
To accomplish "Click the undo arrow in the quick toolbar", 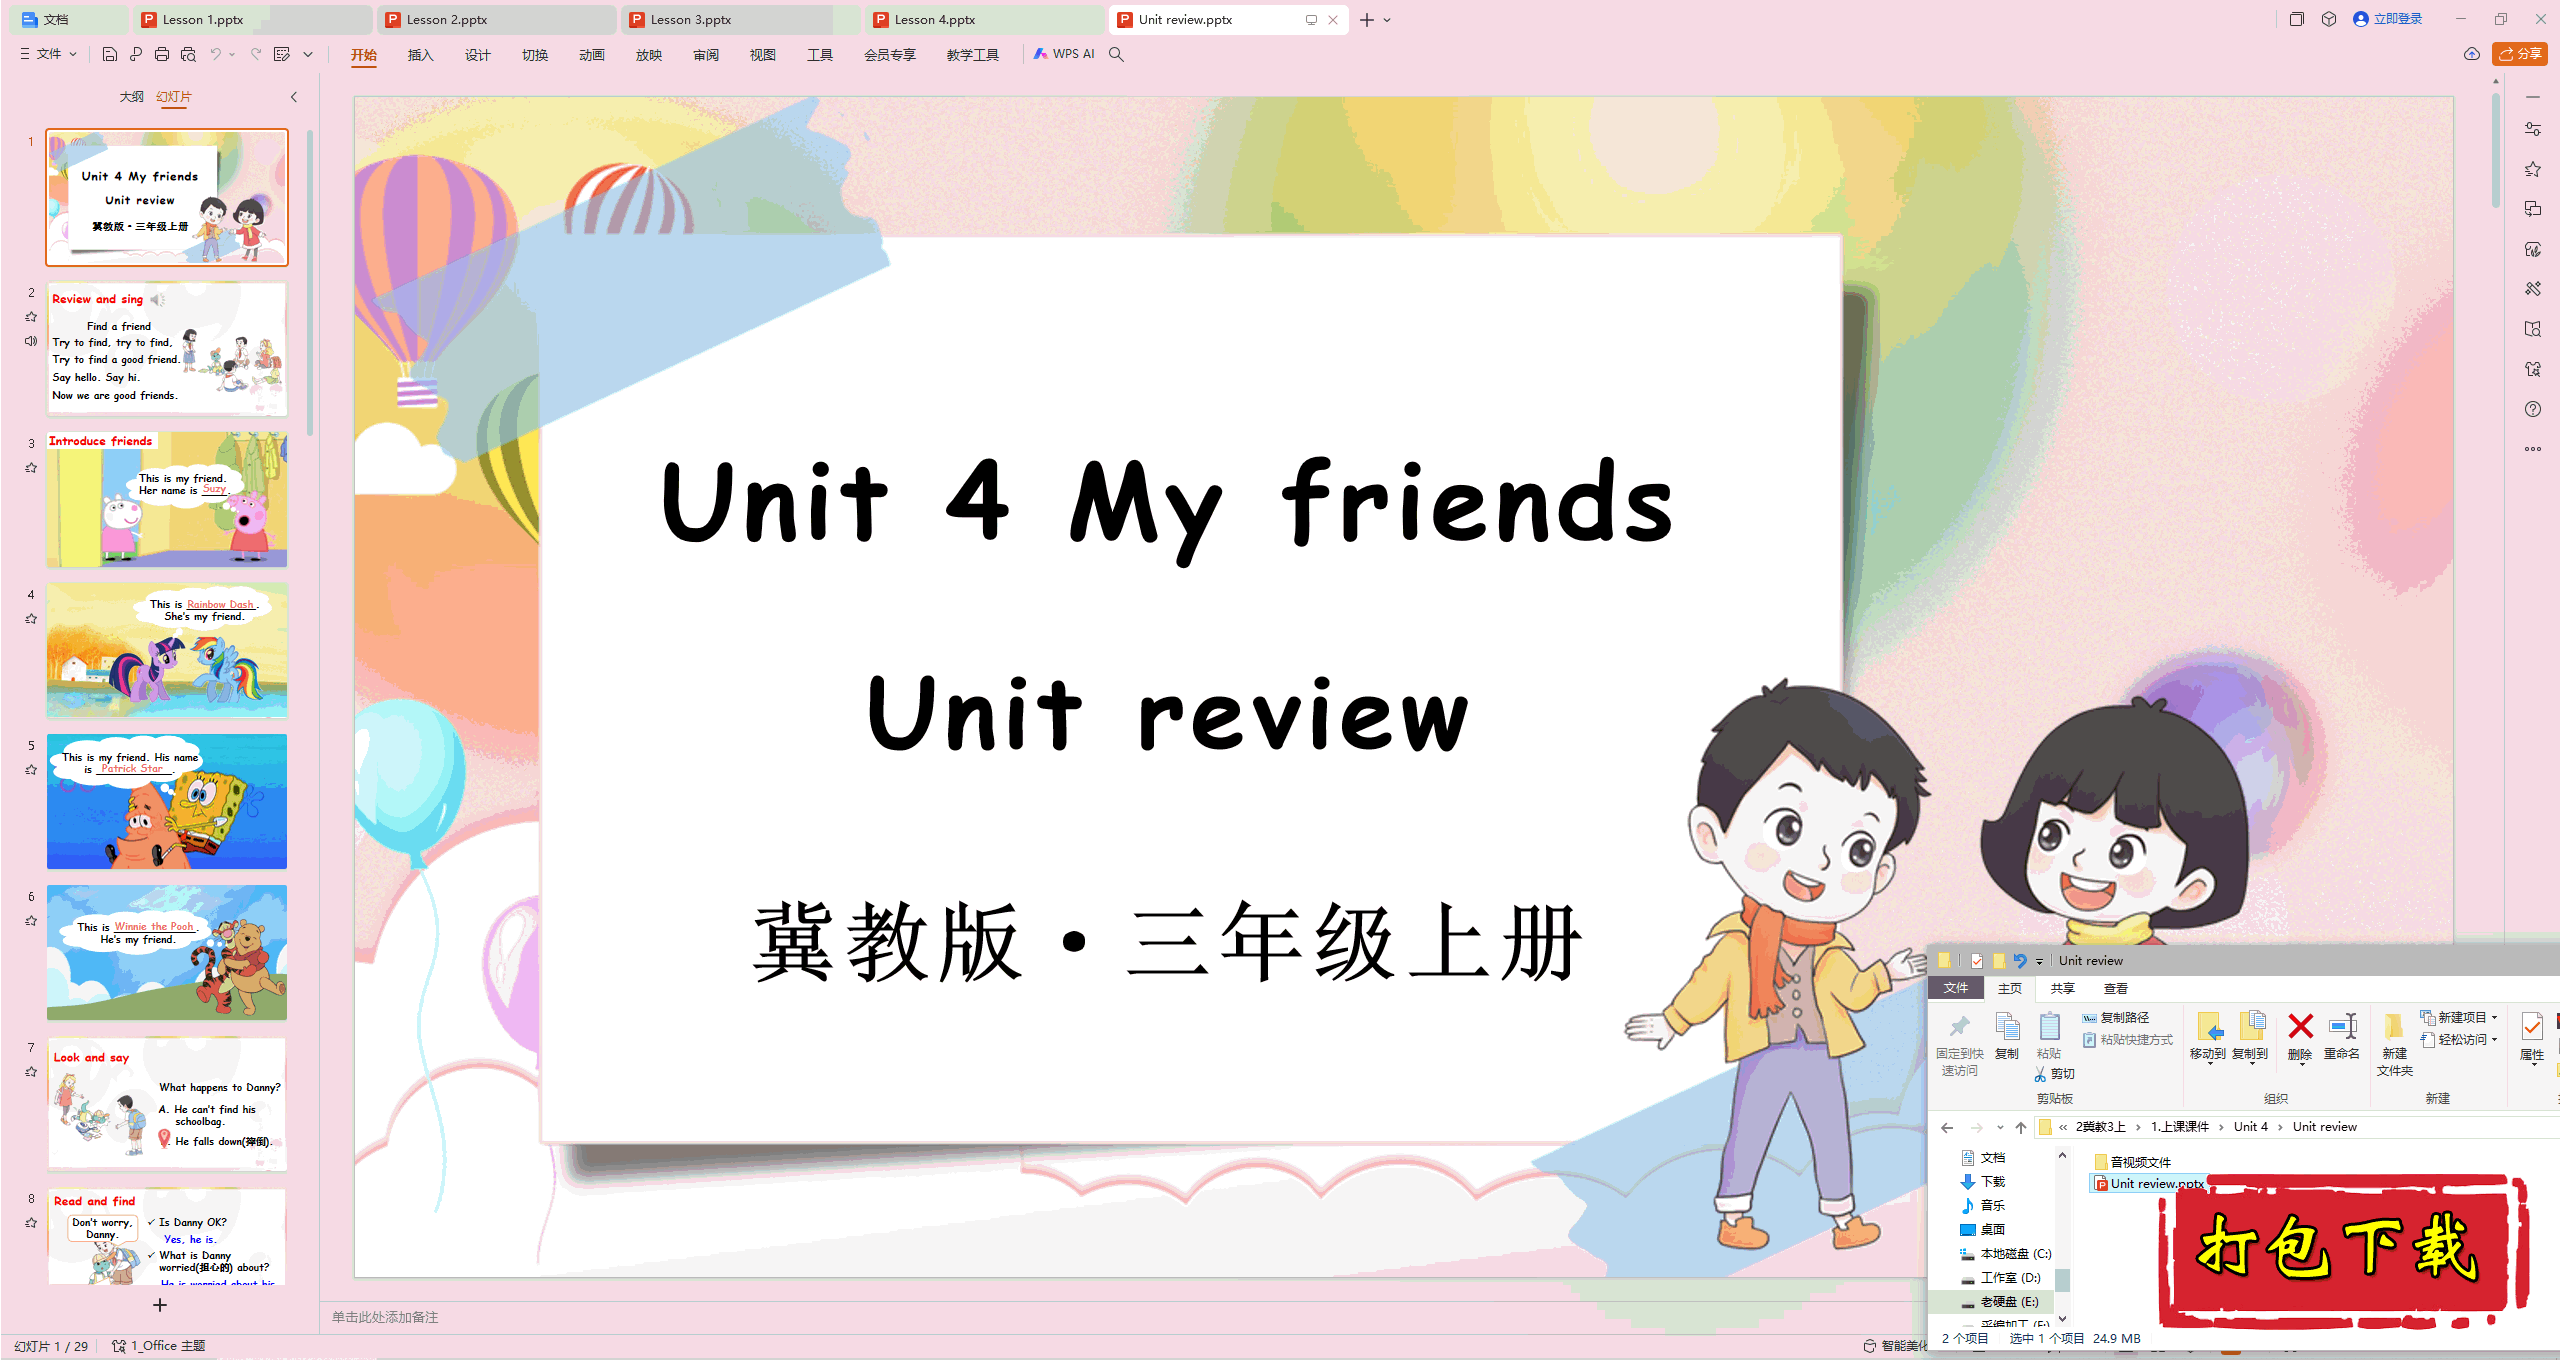I will [215, 54].
